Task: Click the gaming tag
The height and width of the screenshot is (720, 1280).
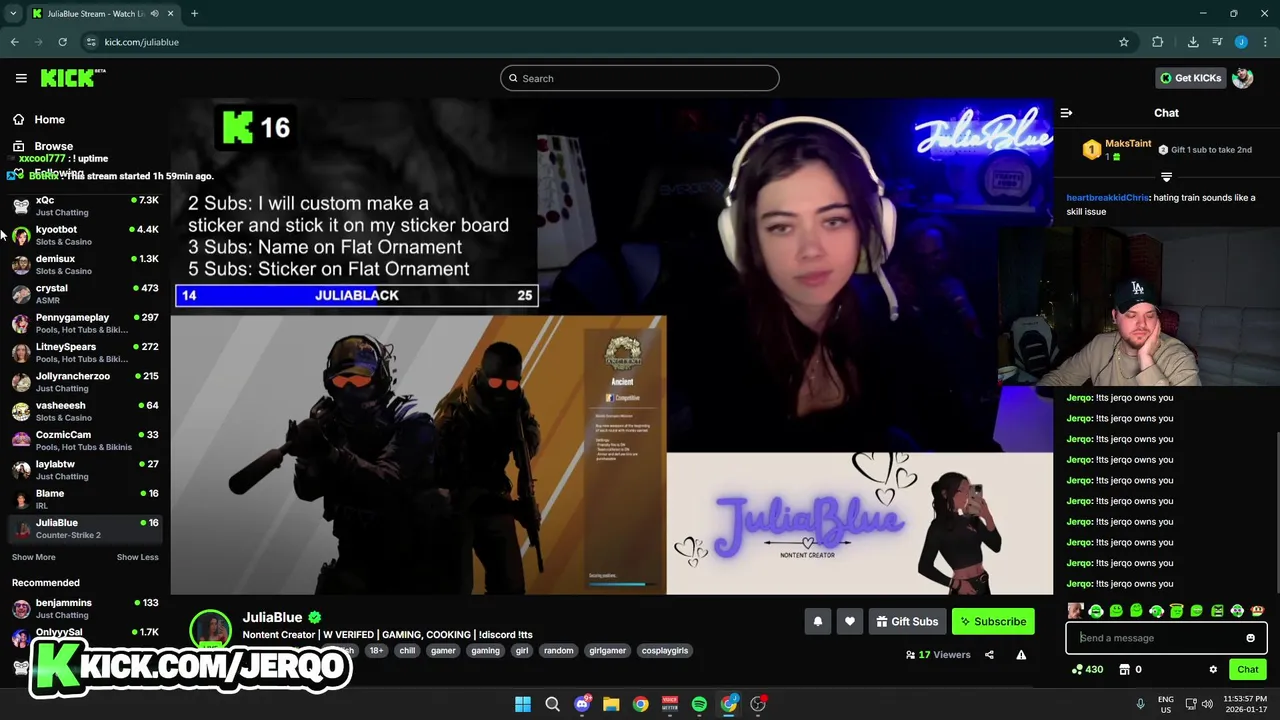Action: click(x=485, y=651)
